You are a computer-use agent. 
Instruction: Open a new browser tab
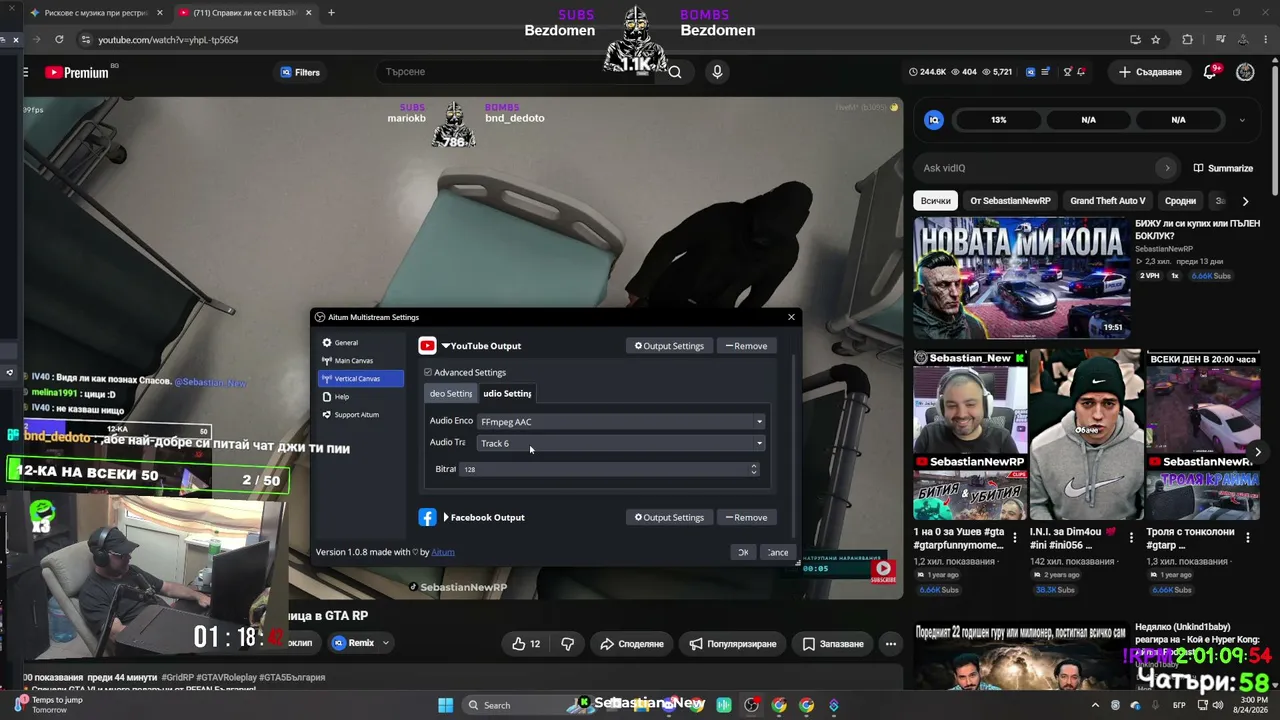point(331,13)
